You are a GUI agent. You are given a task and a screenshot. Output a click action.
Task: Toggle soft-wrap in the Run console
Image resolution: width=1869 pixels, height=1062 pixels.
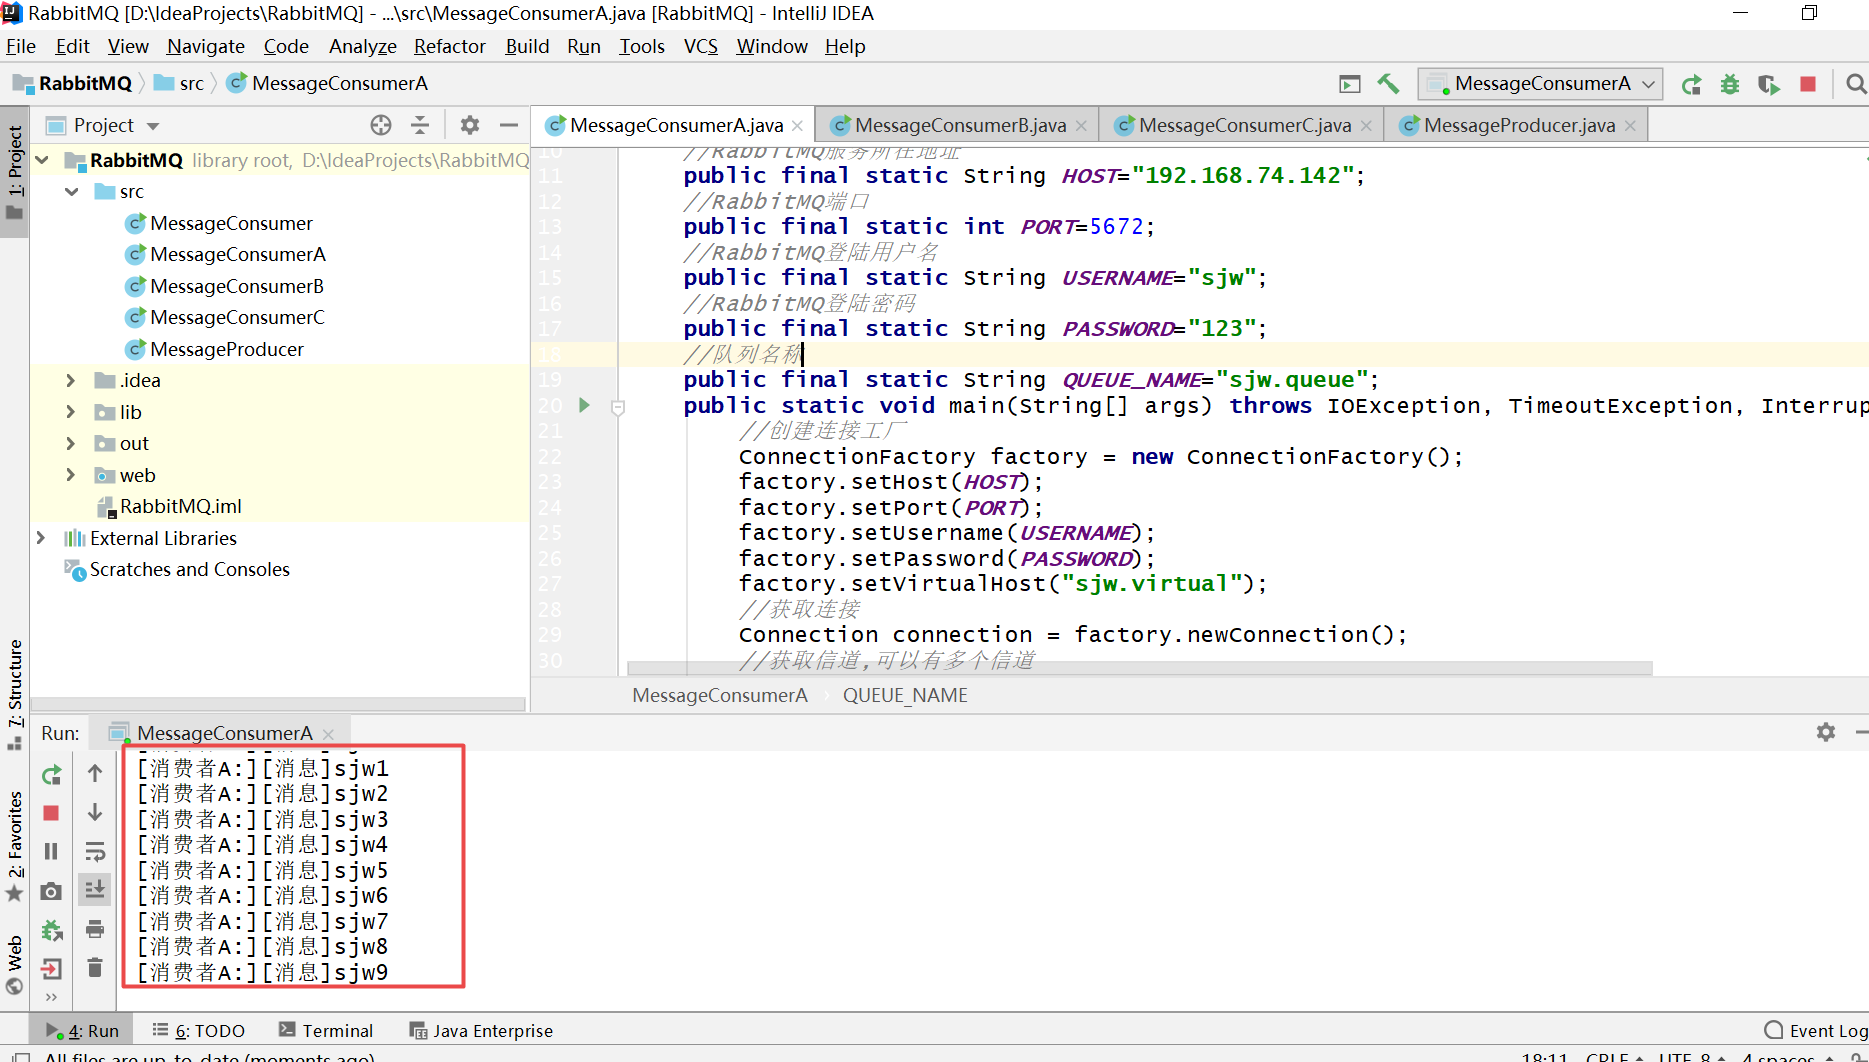pos(95,851)
